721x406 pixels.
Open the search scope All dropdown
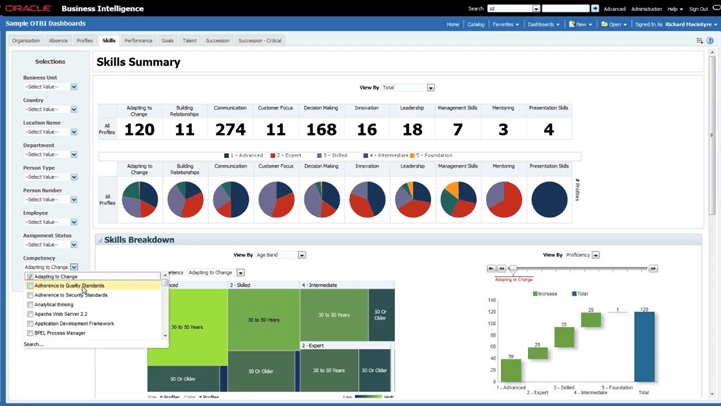(x=536, y=9)
